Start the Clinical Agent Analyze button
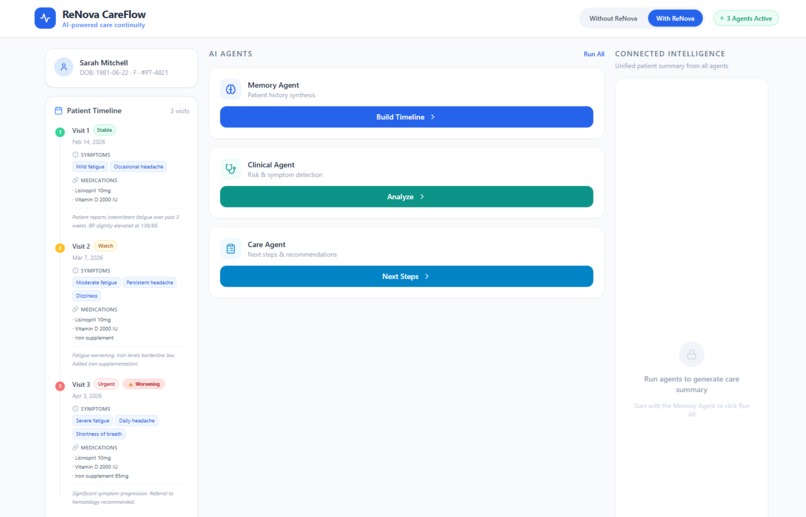The height and width of the screenshot is (517, 806). (406, 197)
